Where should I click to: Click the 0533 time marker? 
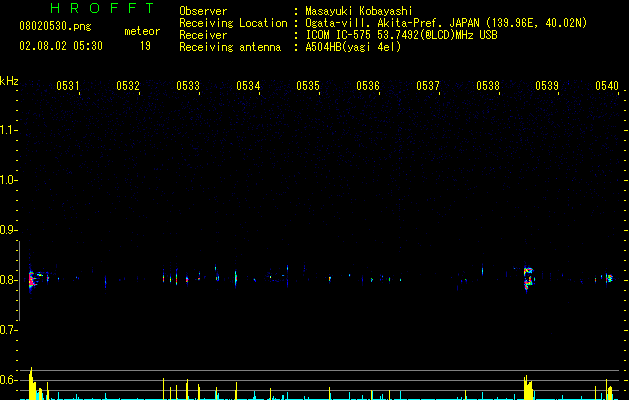188,86
